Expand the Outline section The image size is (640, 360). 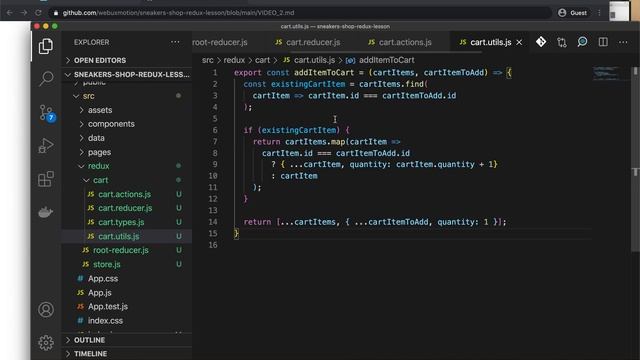pyautogui.click(x=127, y=340)
